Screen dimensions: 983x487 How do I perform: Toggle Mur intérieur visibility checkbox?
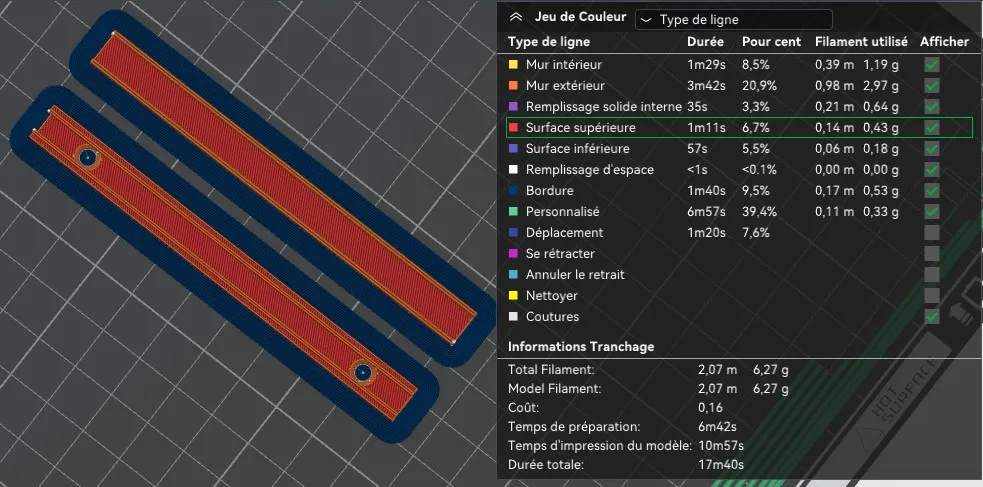point(932,65)
